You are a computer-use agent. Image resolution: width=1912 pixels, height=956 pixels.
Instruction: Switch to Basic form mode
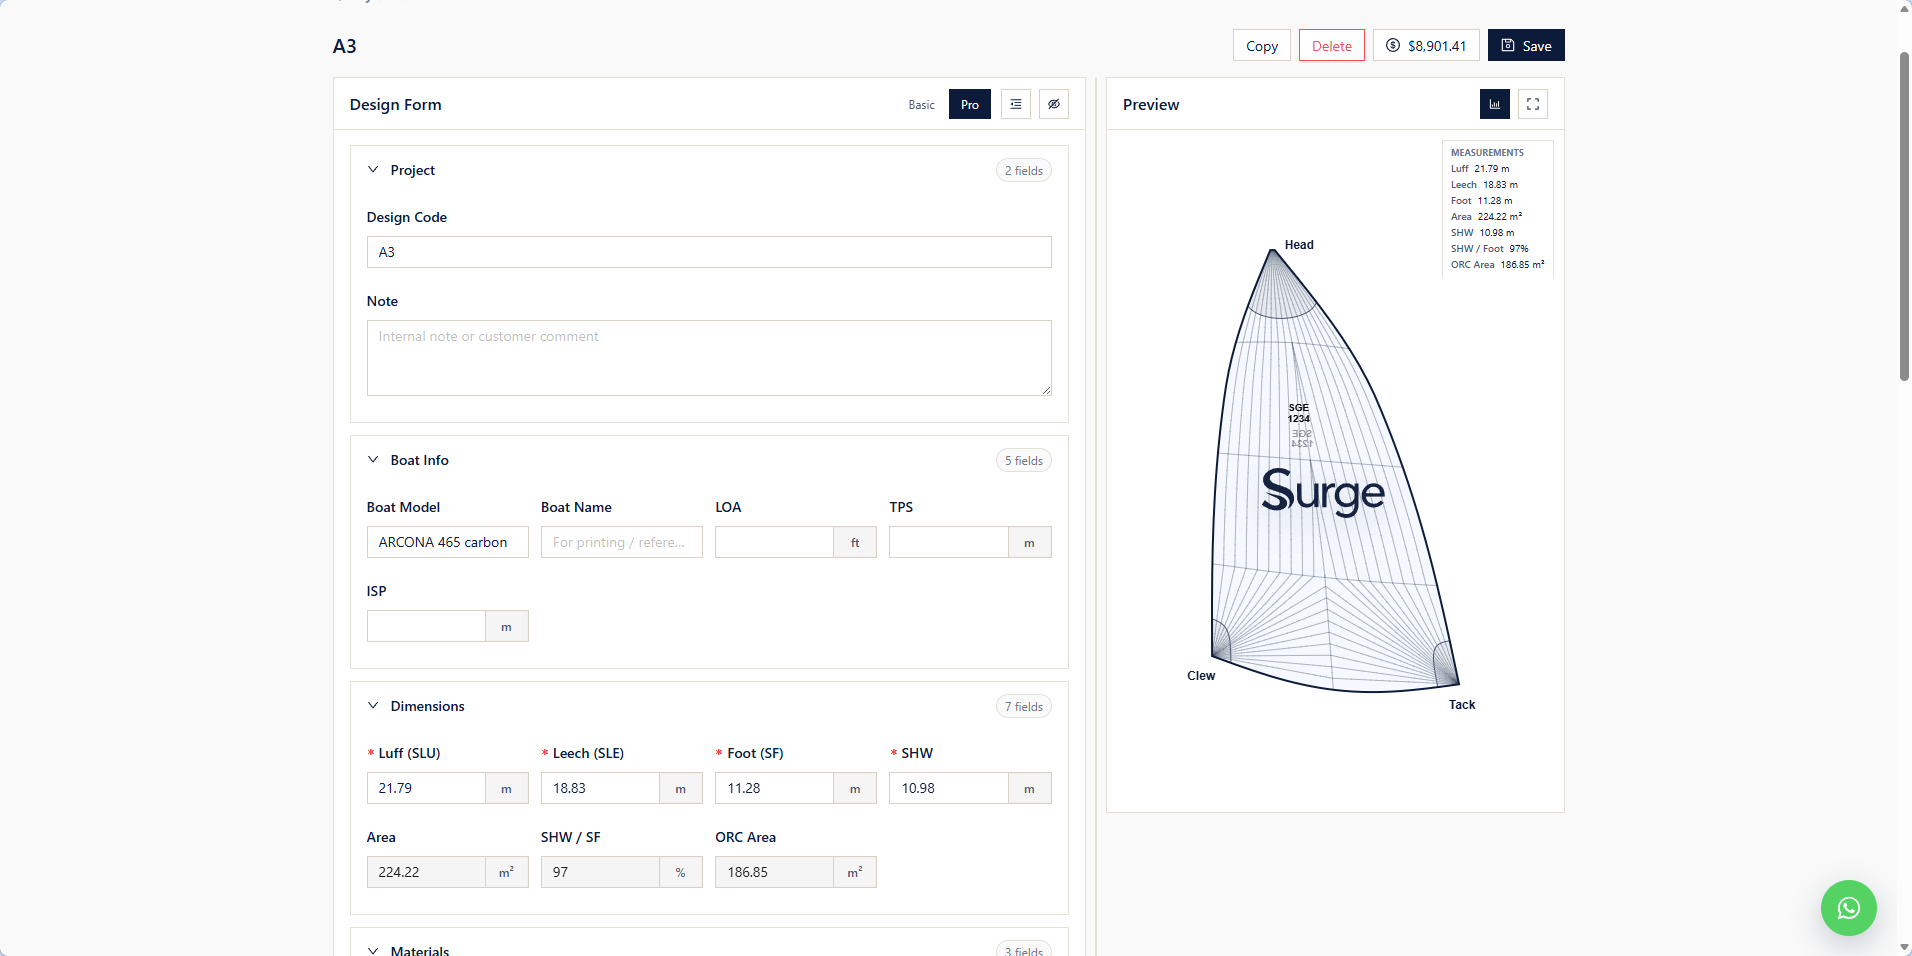(922, 104)
